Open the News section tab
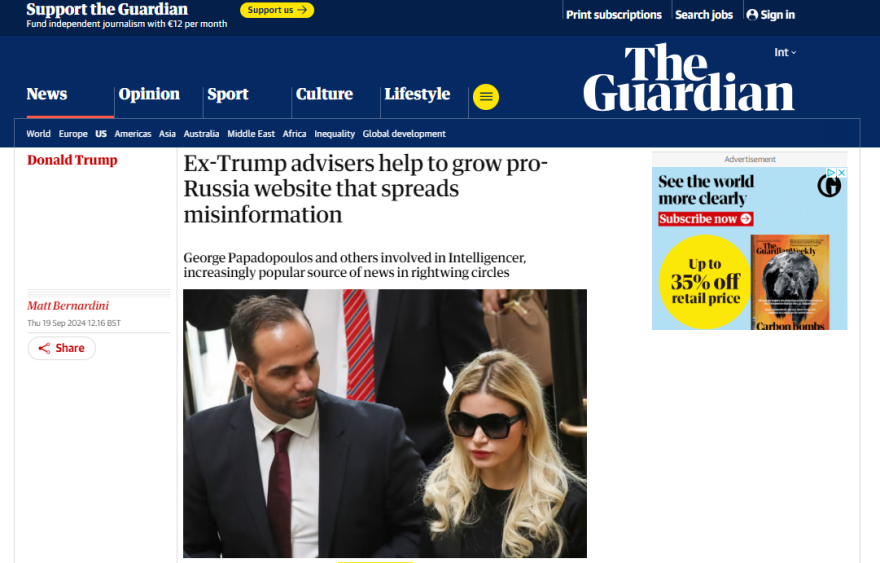This screenshot has height=563, width=880. pyautogui.click(x=47, y=94)
